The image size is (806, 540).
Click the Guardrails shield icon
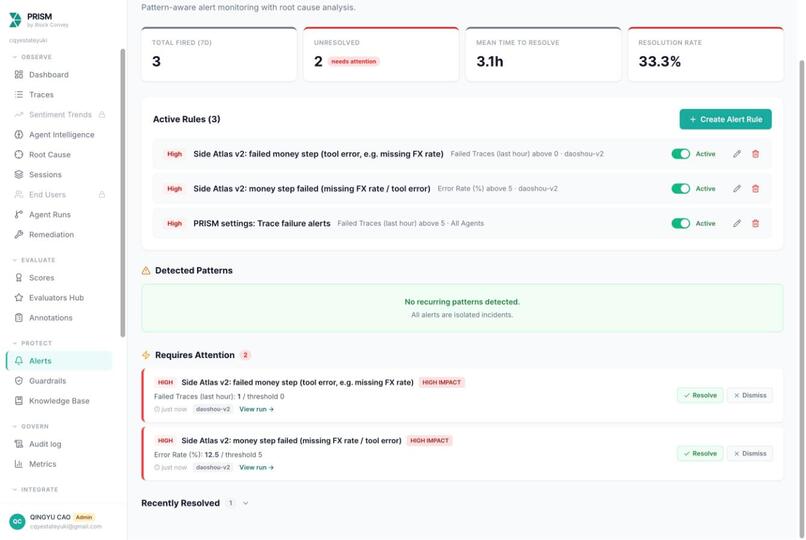19,381
